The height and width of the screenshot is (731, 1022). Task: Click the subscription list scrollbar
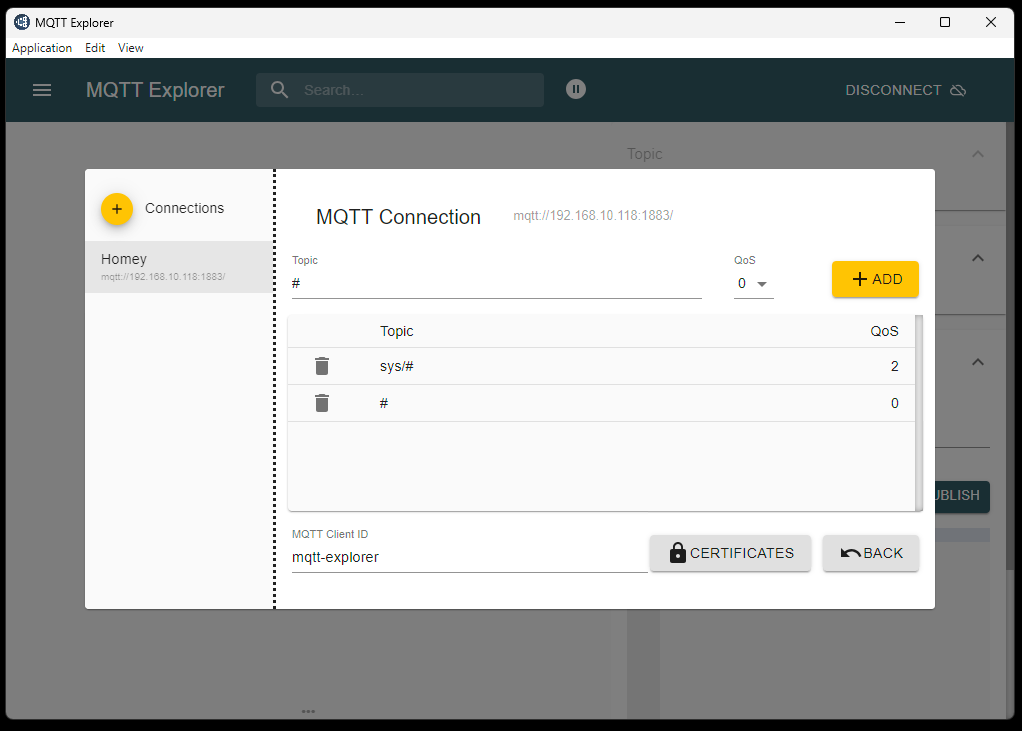(x=919, y=413)
